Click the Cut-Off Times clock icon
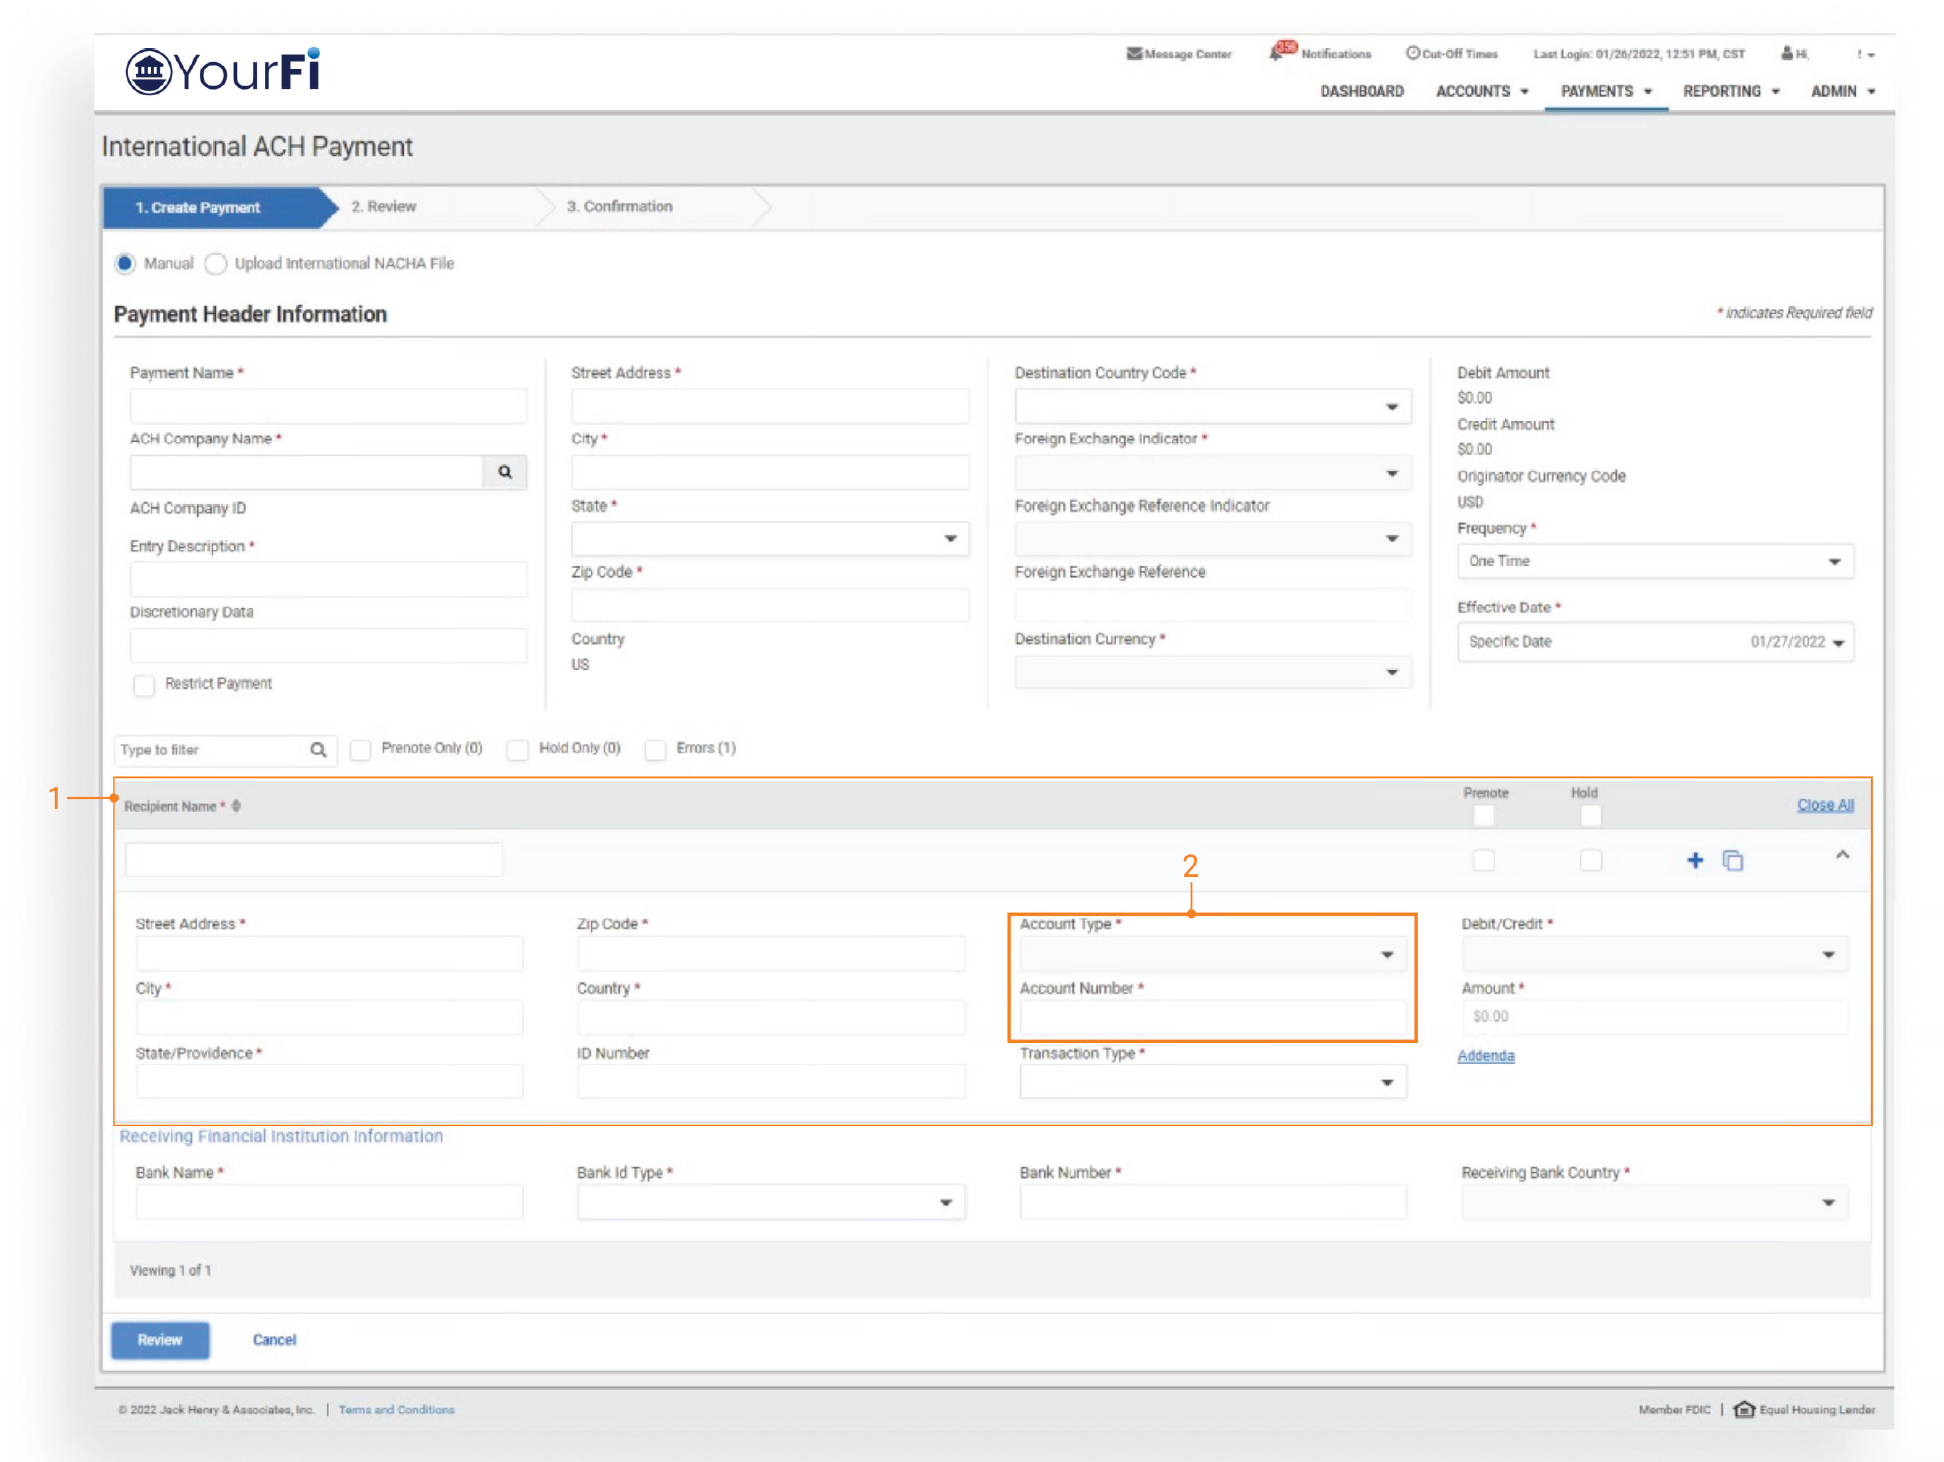The height and width of the screenshot is (1462, 1944). click(1412, 54)
